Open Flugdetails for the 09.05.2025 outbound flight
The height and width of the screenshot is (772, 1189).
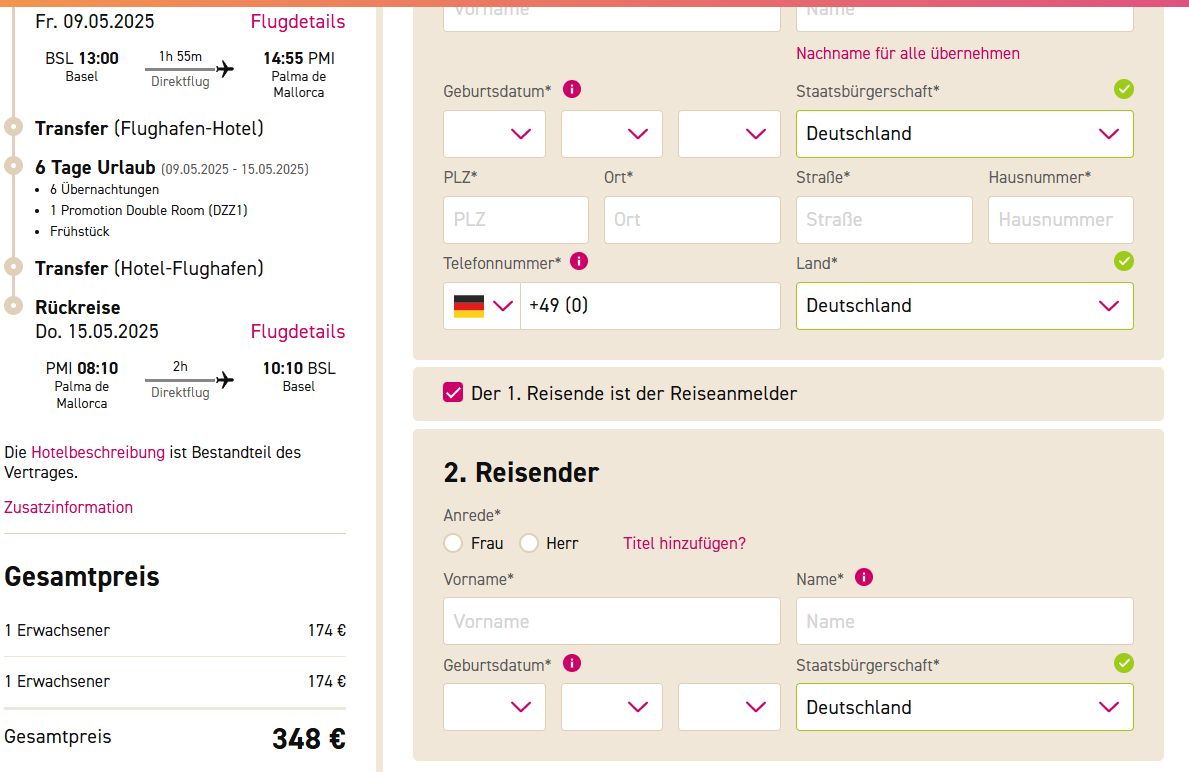[x=298, y=22]
